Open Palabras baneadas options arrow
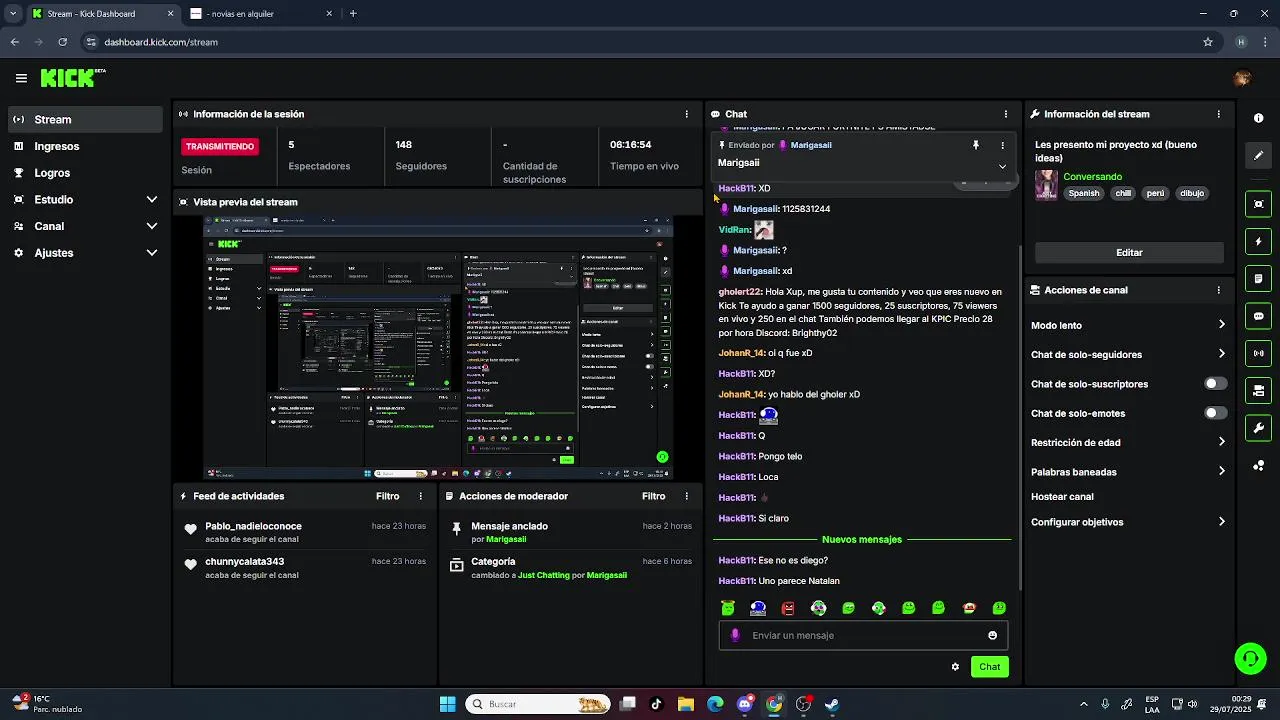Screen dimensions: 1280x720 point(1221,471)
